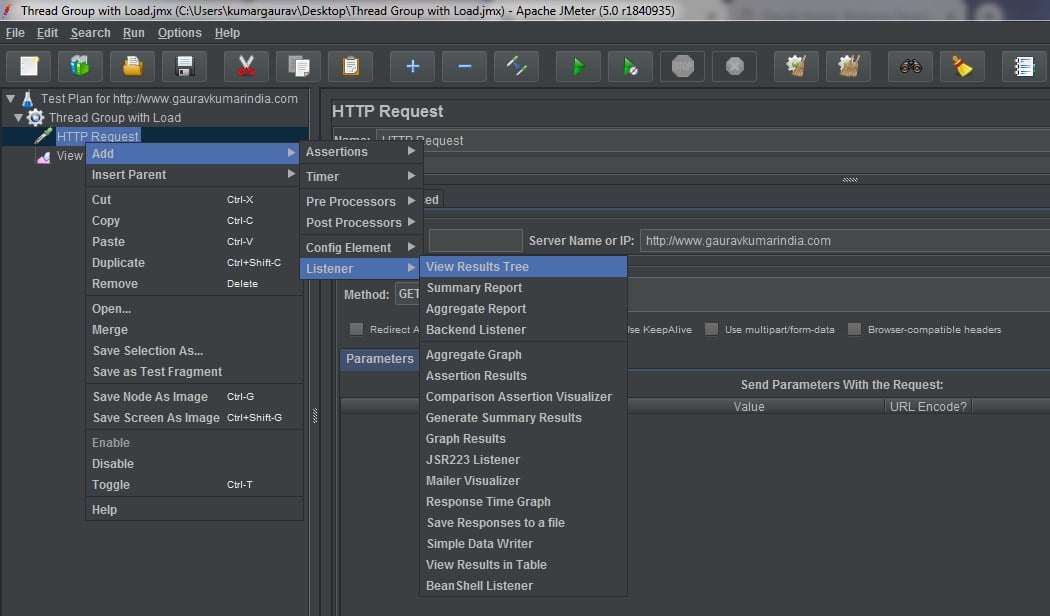
Task: Check the Redirect Automatically checkbox
Action: (356, 329)
